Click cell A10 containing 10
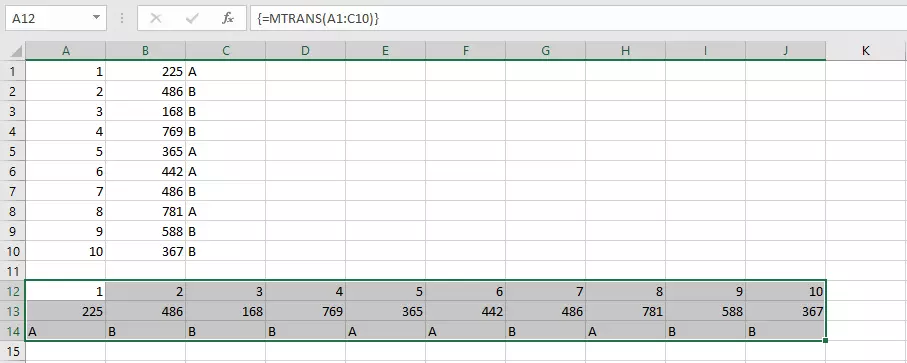 point(66,251)
